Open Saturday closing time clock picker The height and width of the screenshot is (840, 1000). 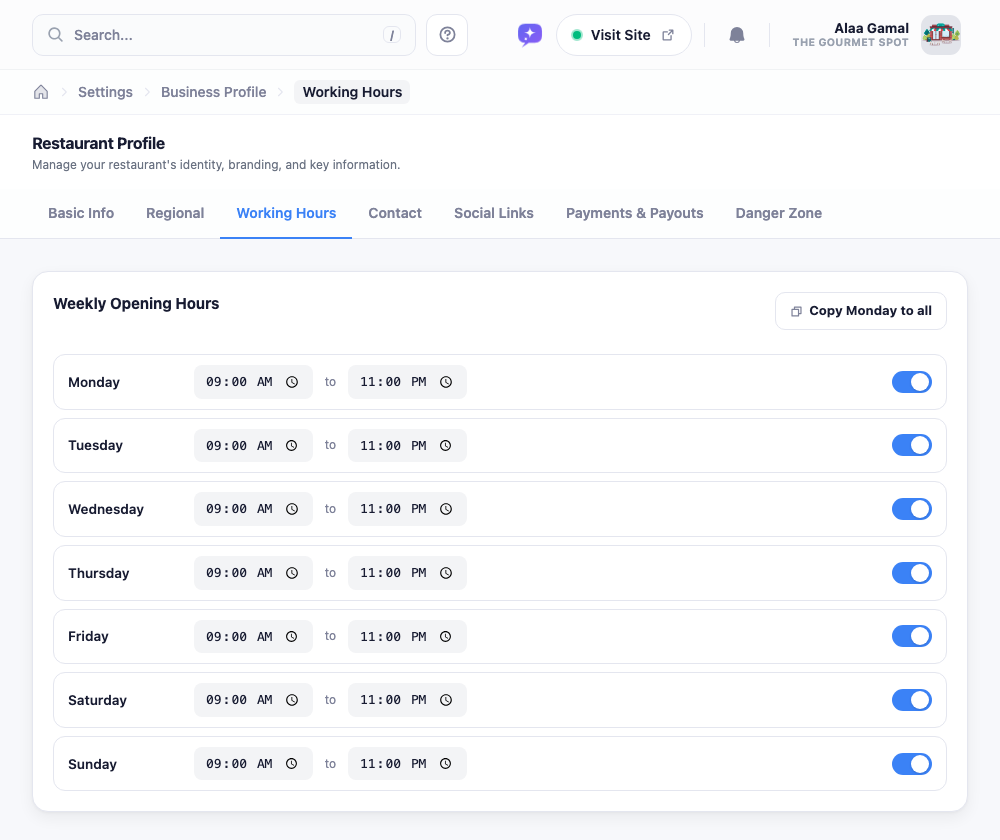[446, 700]
